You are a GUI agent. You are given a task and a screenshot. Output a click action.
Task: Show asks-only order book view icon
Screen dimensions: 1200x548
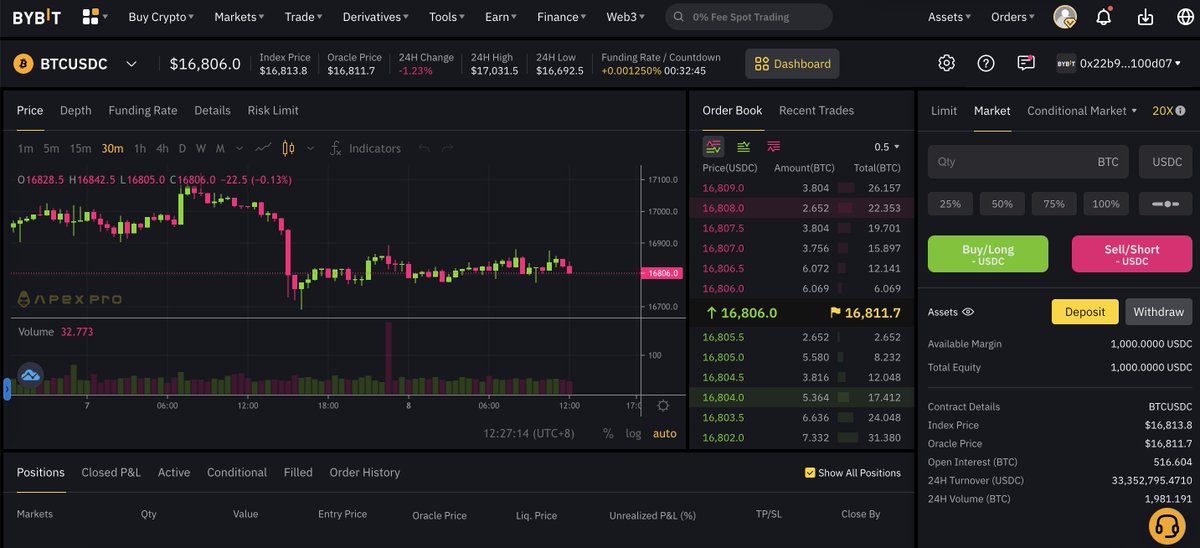[x=773, y=146]
